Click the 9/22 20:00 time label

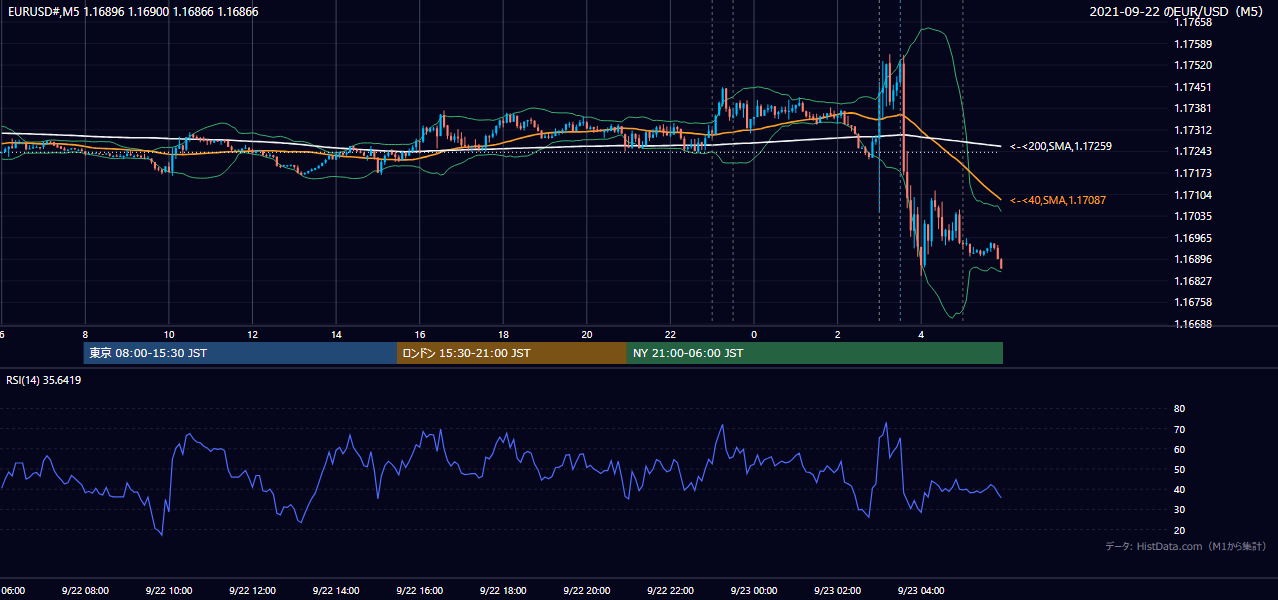point(586,591)
